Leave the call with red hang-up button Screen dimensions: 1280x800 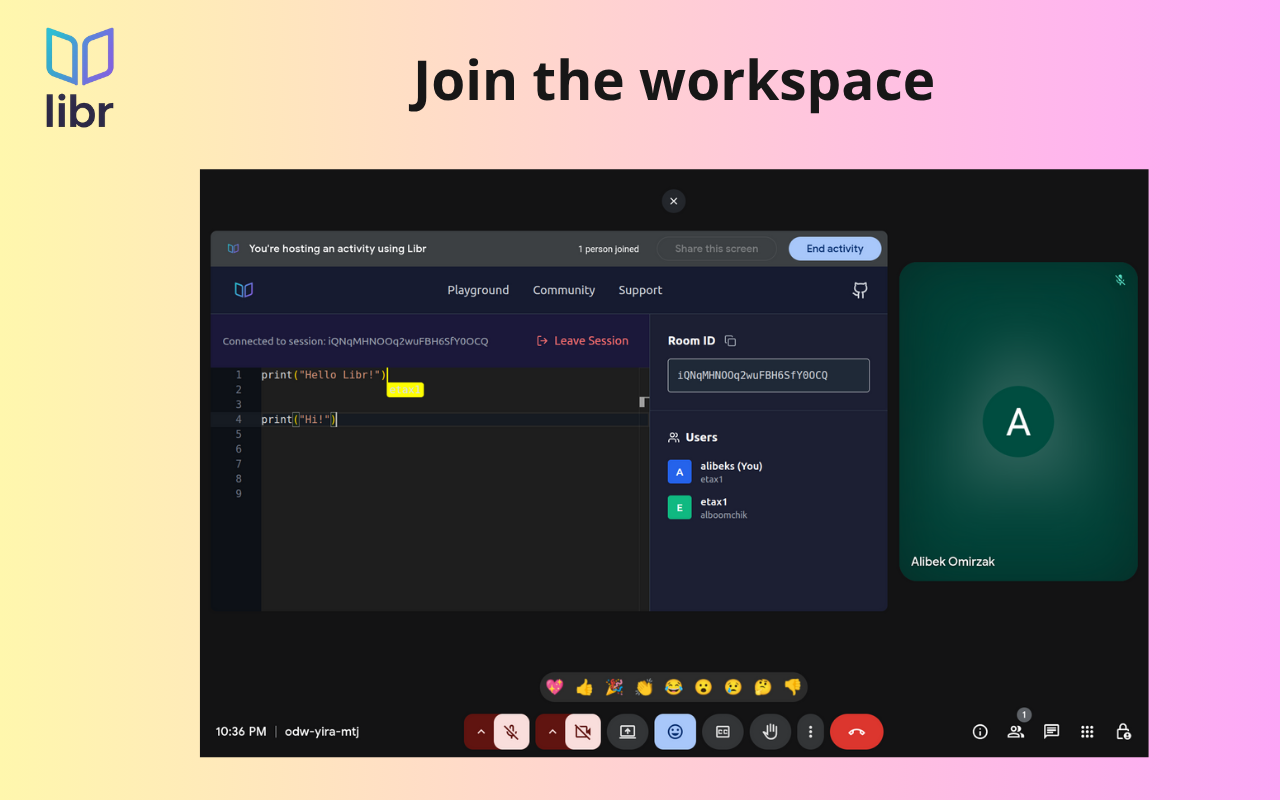857,732
